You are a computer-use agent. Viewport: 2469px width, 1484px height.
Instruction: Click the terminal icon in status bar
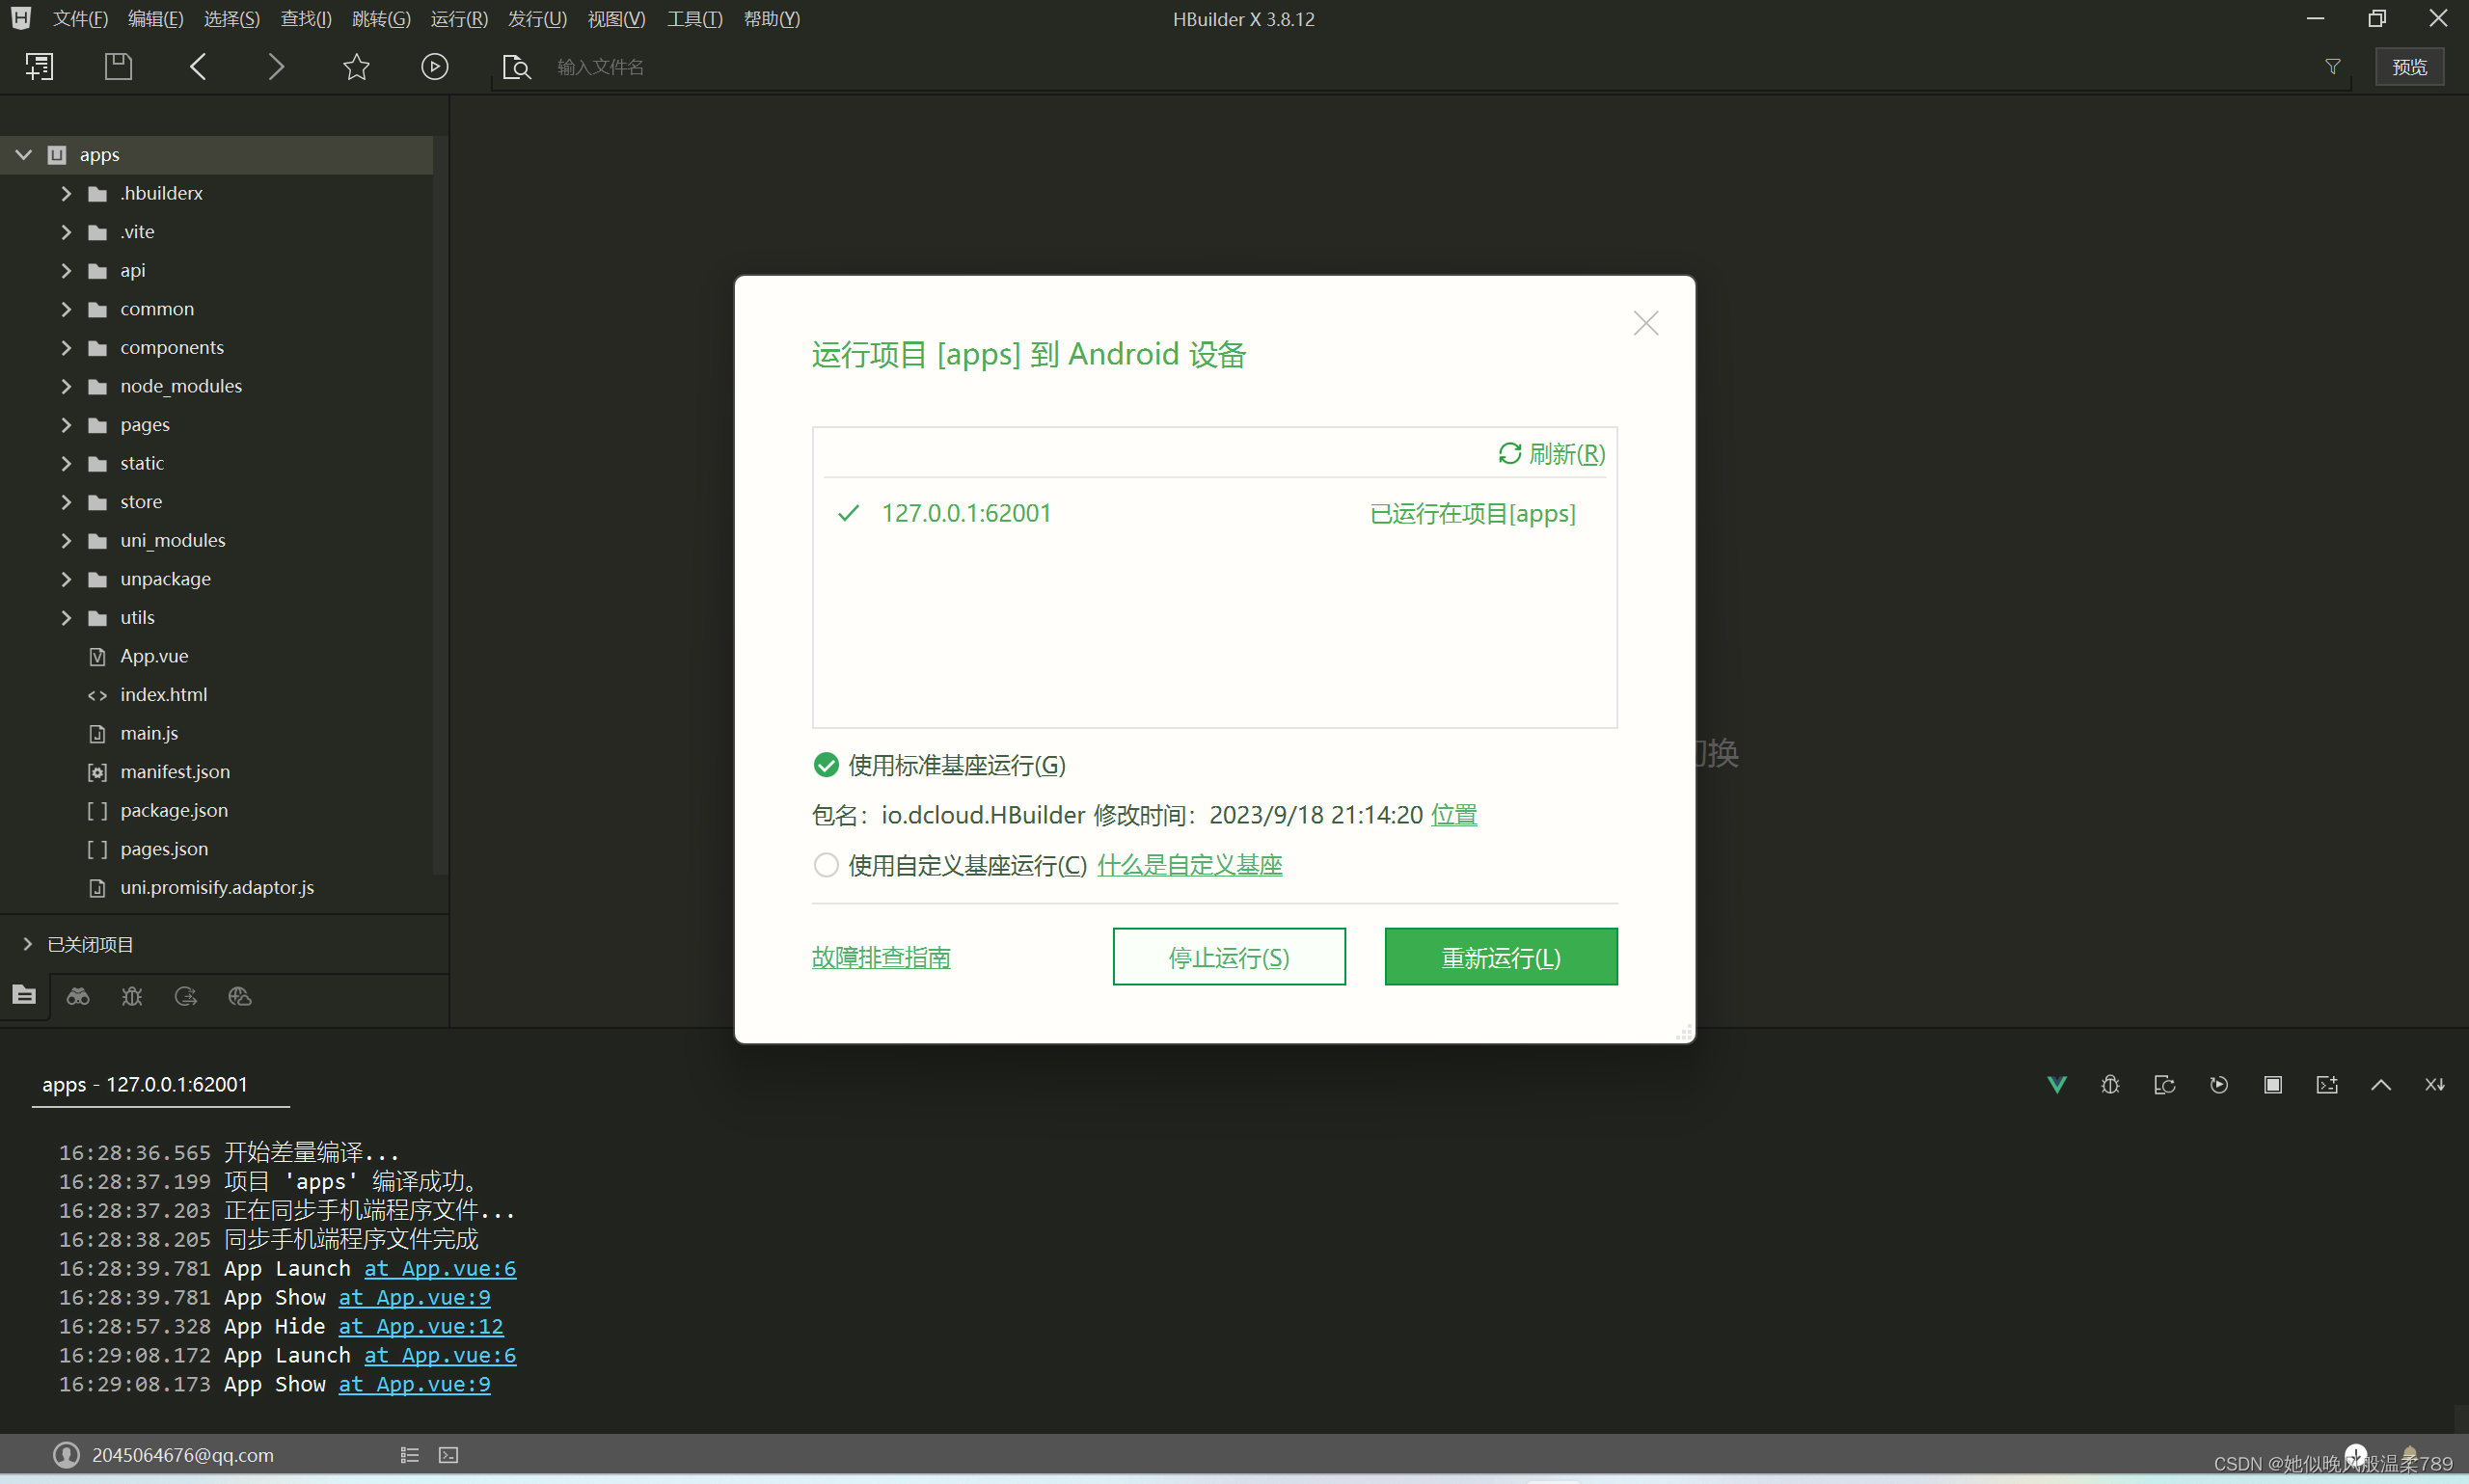[x=448, y=1455]
